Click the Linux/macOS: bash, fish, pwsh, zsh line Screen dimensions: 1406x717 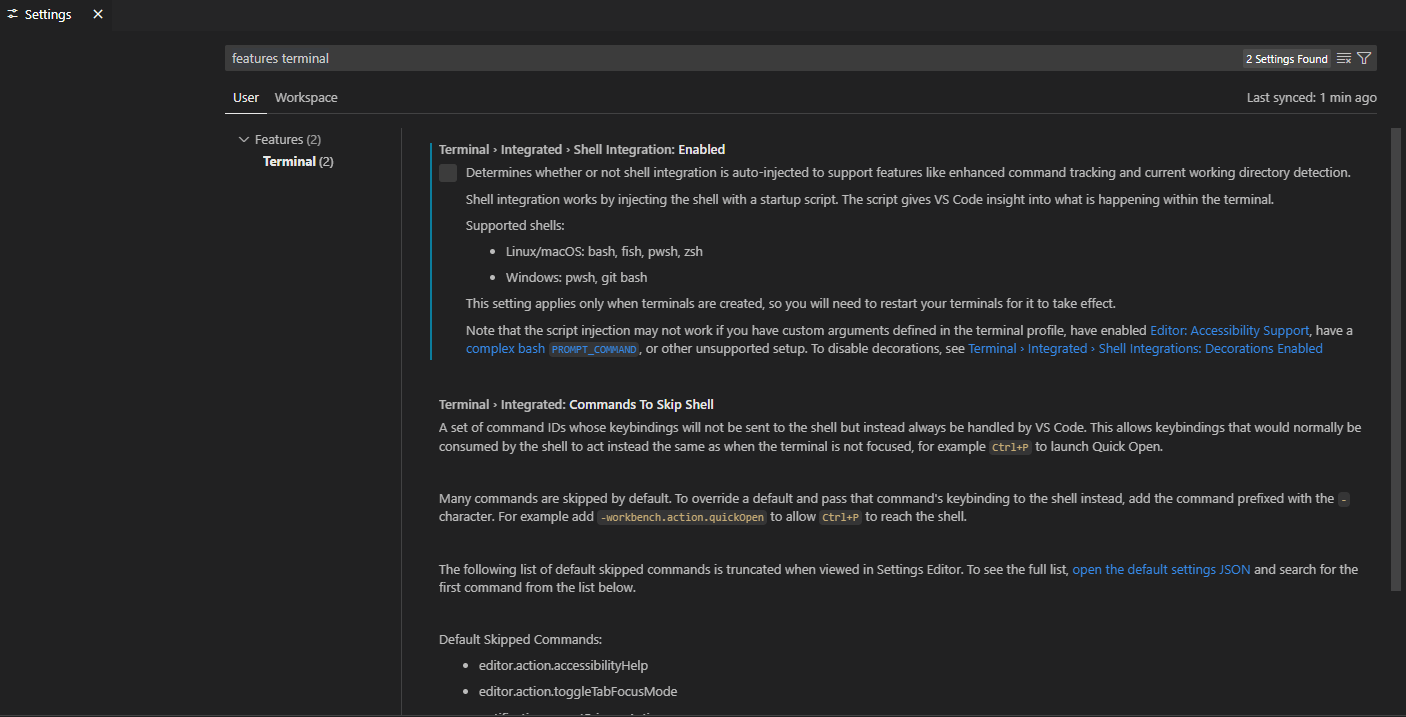604,252
